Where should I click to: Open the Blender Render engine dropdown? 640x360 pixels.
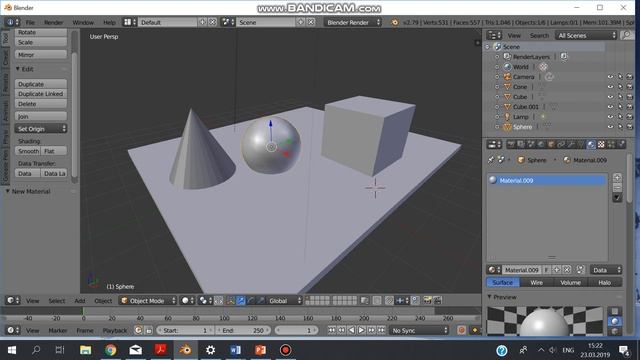point(353,22)
